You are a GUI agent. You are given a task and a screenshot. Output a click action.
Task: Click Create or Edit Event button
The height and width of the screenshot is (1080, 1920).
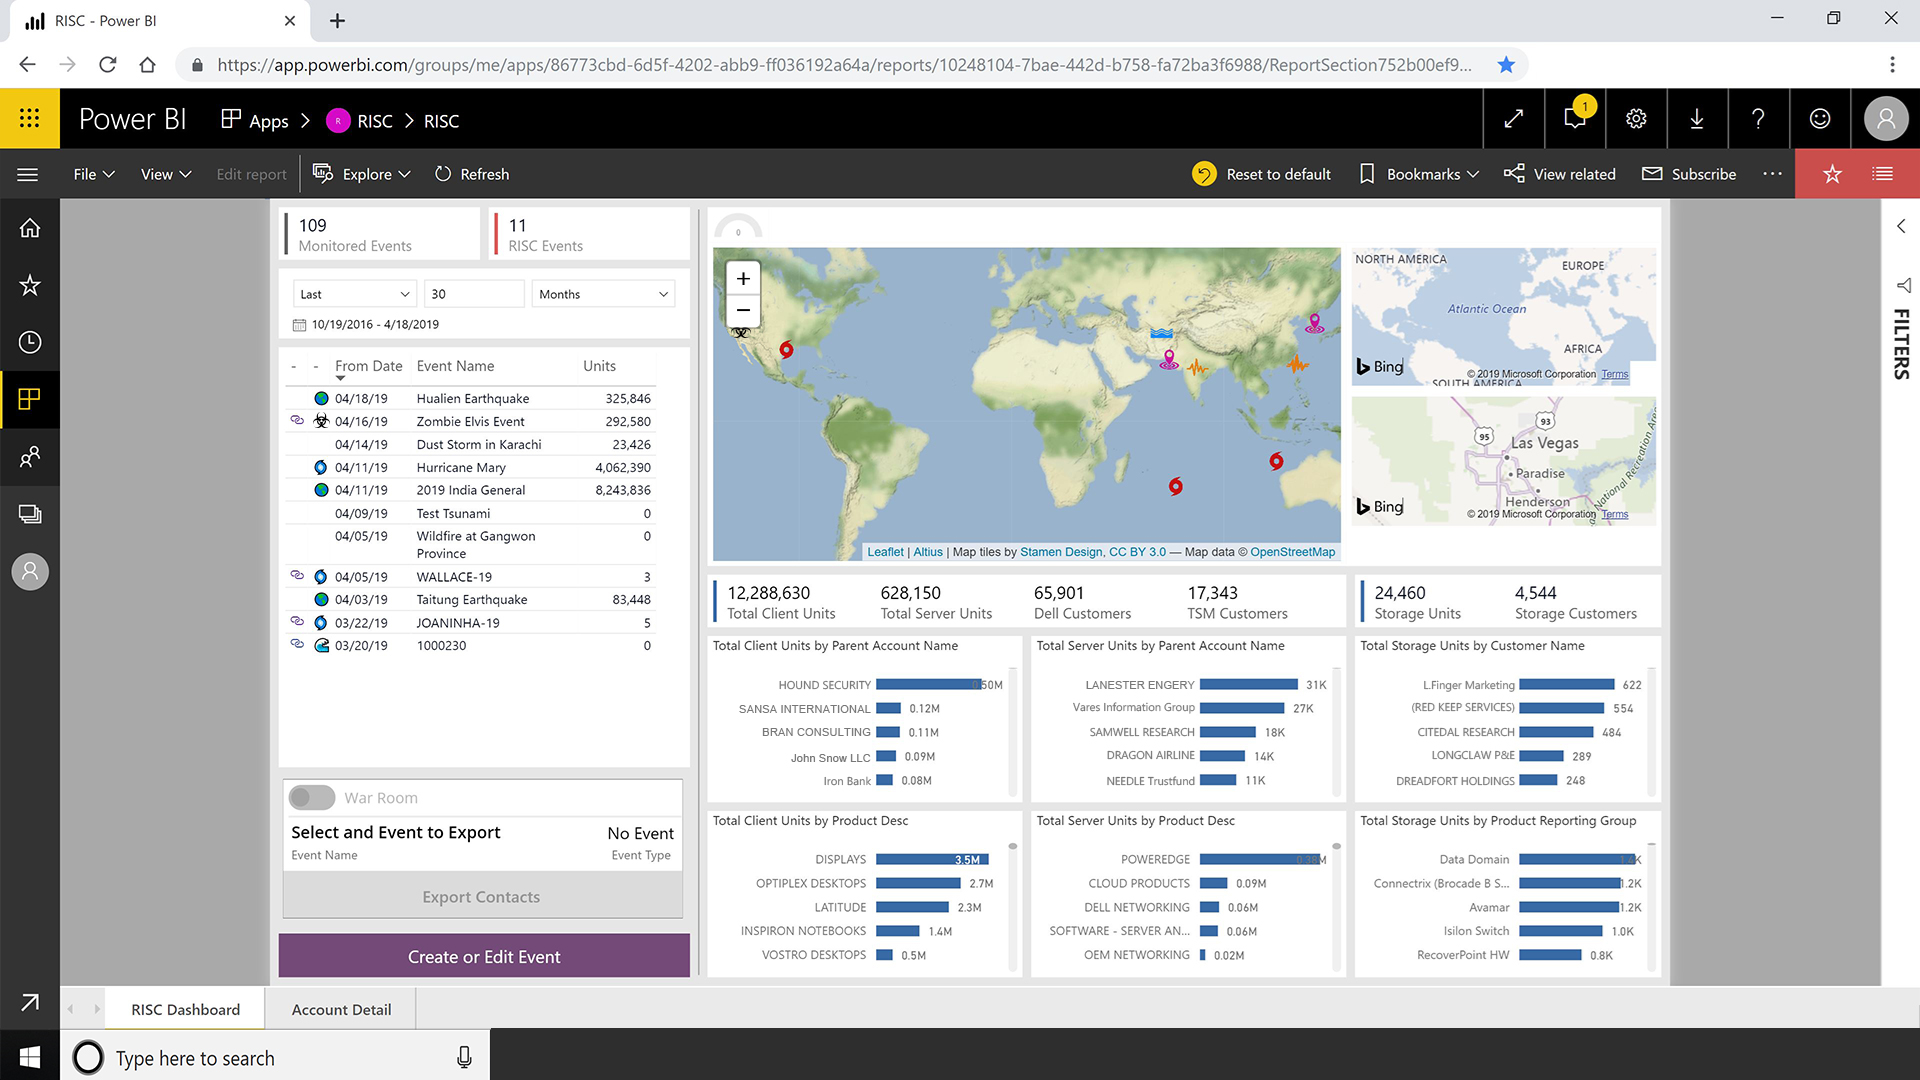pos(484,956)
